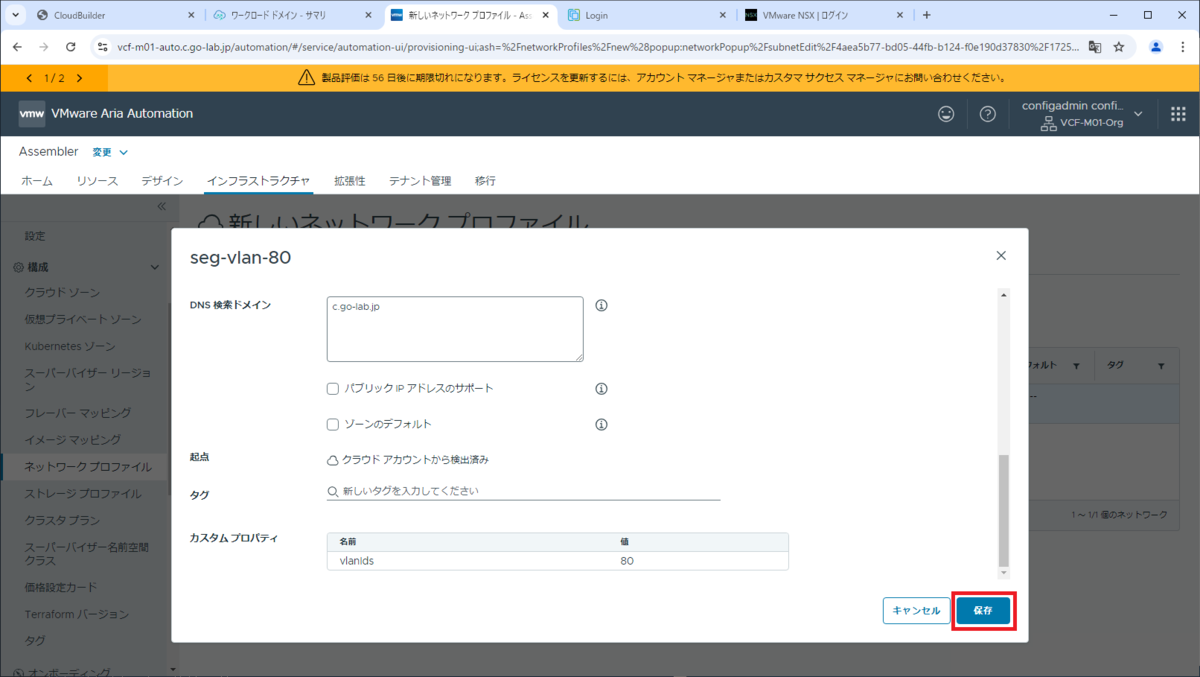This screenshot has height=677, width=1200.
Task: Open イメージ マッピング in the sidebar
Action: (72, 440)
